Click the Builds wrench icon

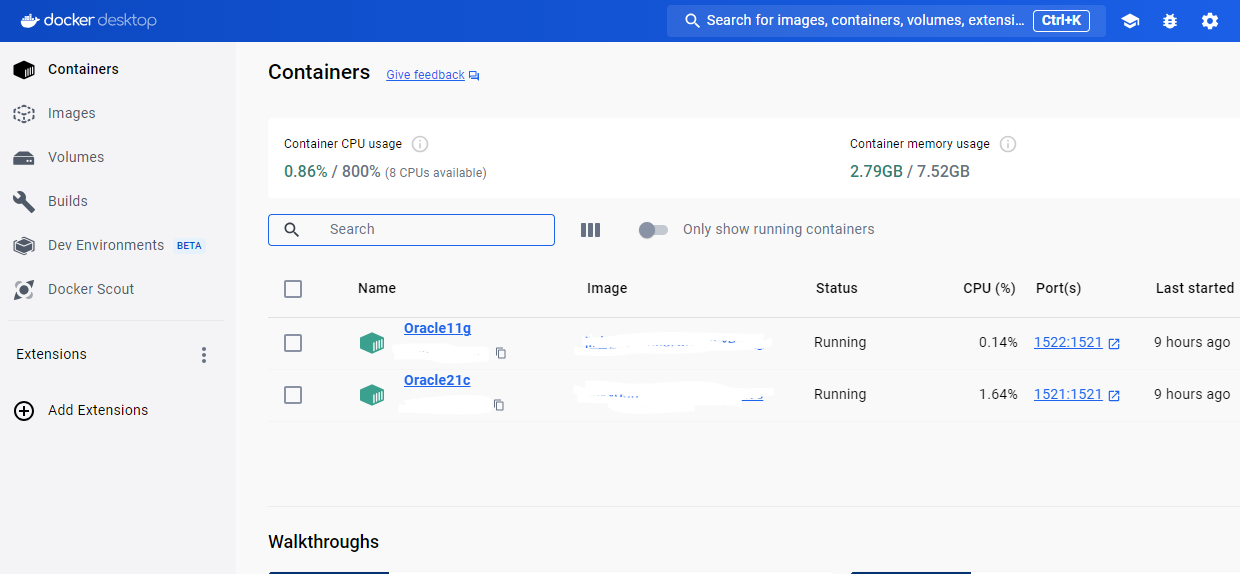24,202
